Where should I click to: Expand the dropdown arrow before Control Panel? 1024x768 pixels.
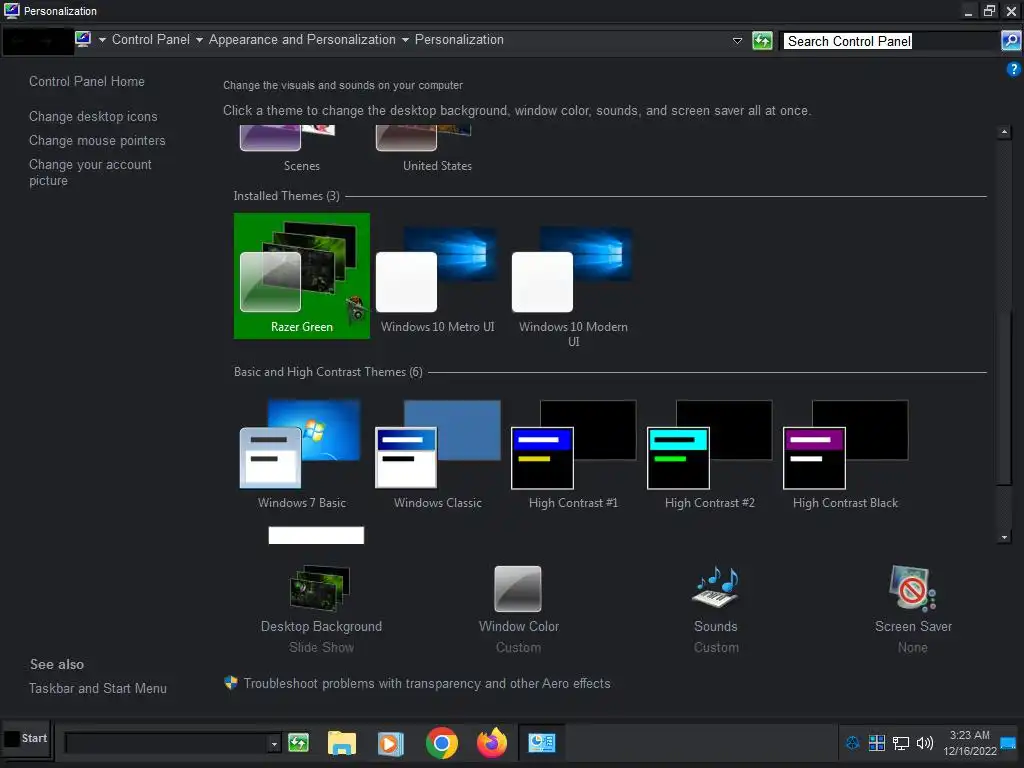(103, 40)
